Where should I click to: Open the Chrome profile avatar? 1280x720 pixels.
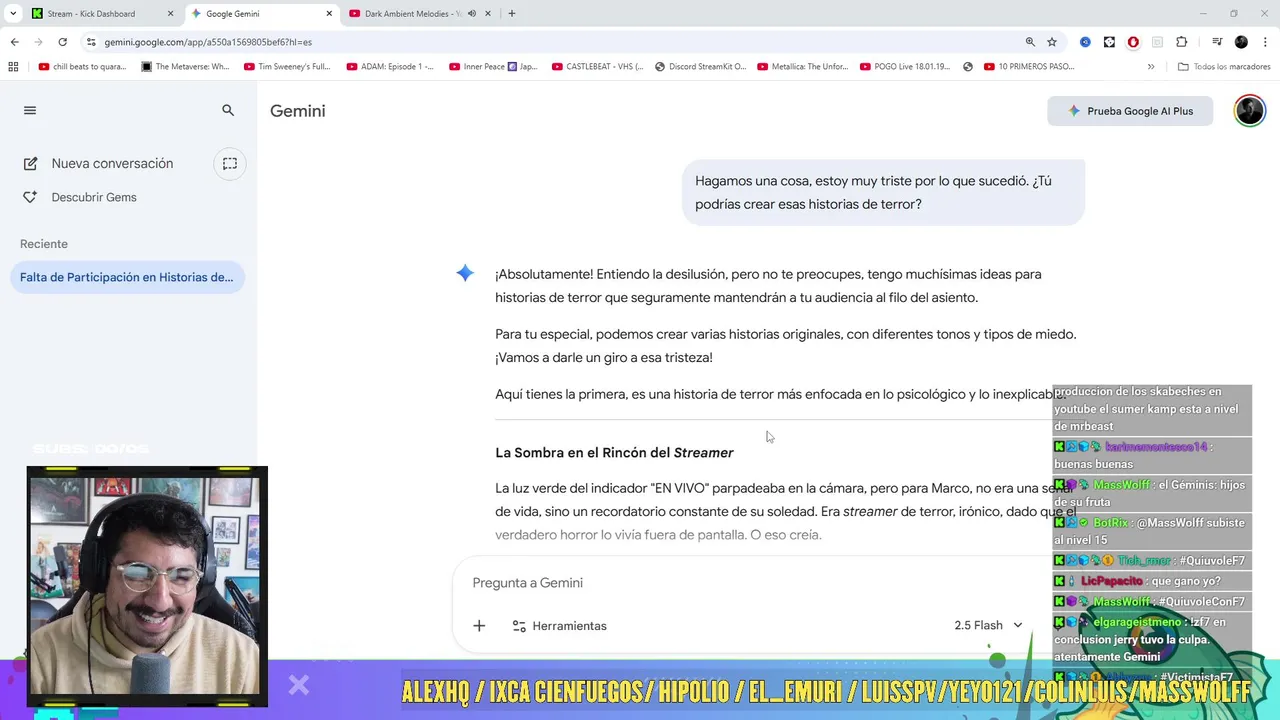pyautogui.click(x=1241, y=42)
